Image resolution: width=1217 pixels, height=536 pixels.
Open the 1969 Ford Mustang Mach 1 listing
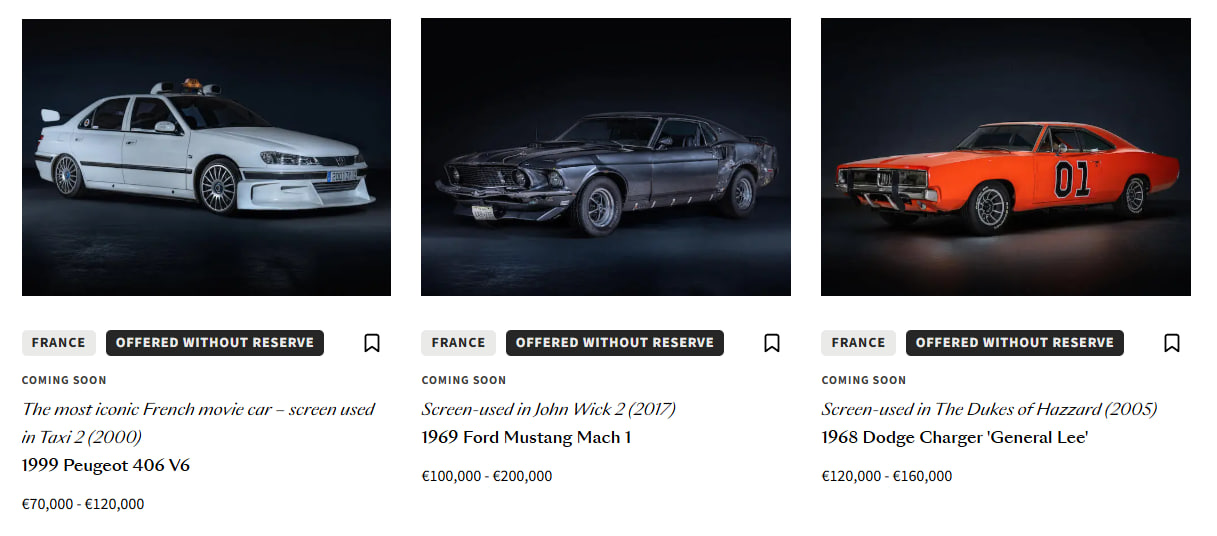(526, 437)
